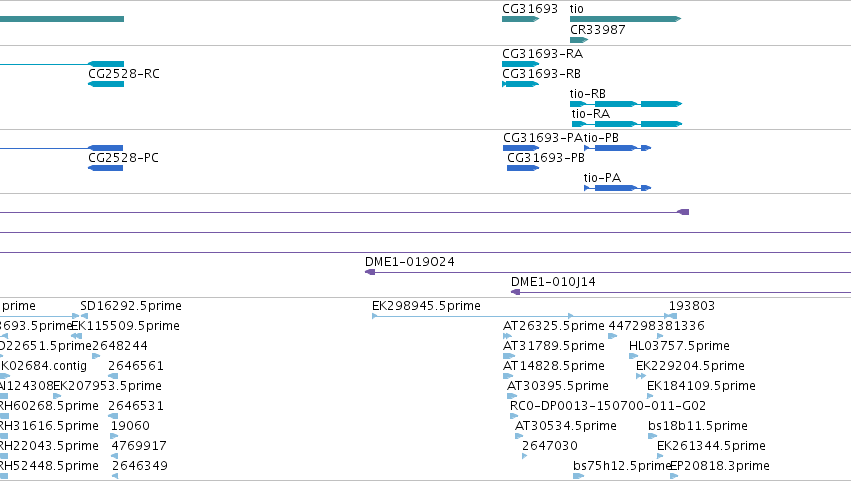Click EST label EK184109.5prime
Image resolution: width=851 pixels, height=481 pixels.
701,386
